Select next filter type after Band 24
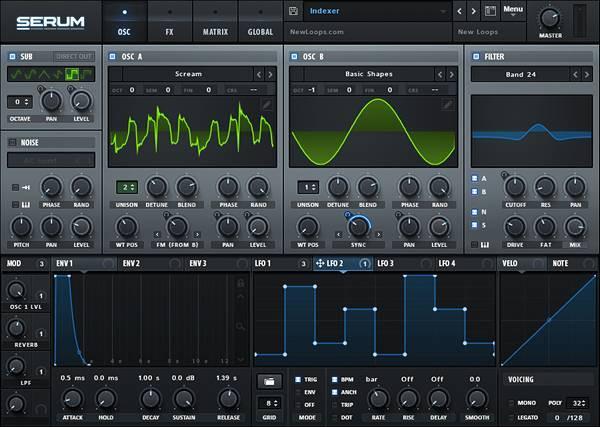 point(587,75)
